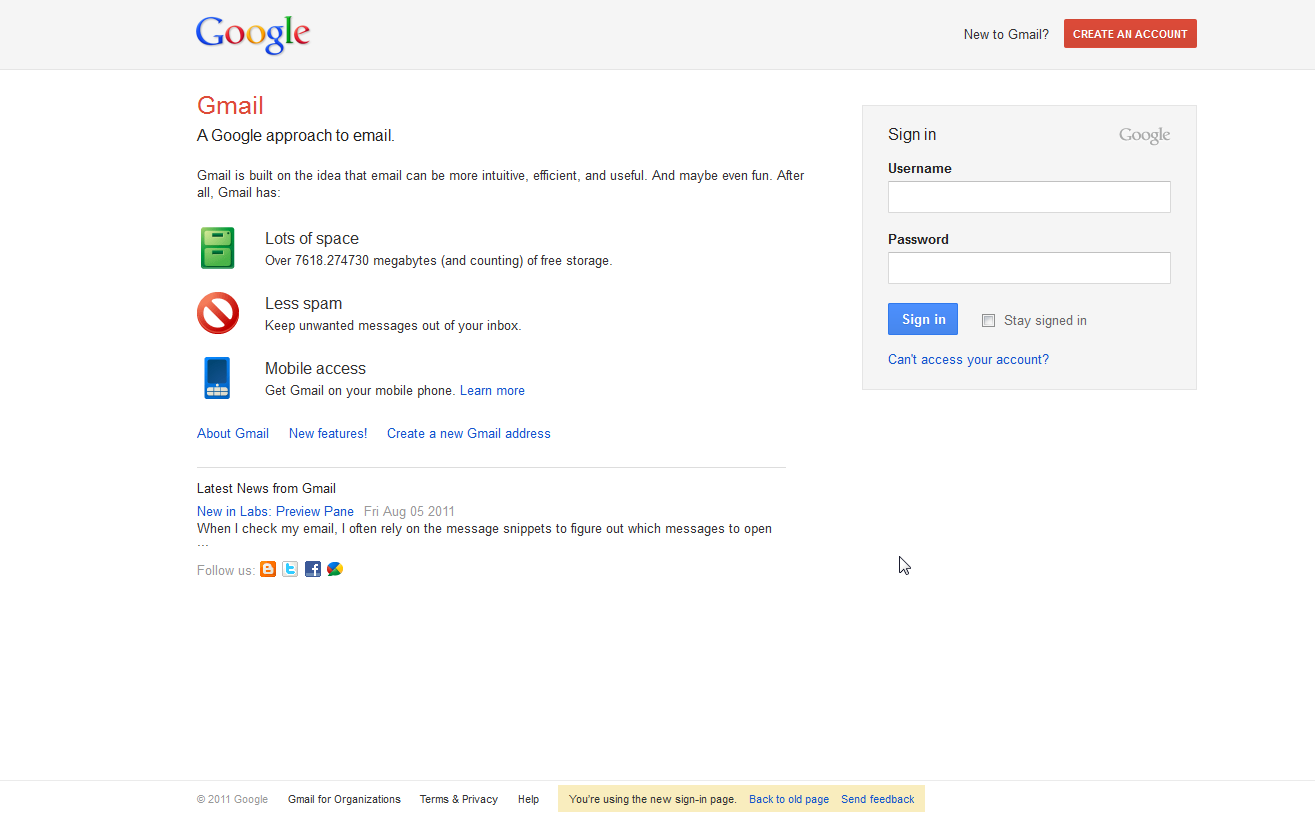Screen dimensions: 1315x815
Task: Click the Fri Aug 05 2011 date
Action: 409,512
